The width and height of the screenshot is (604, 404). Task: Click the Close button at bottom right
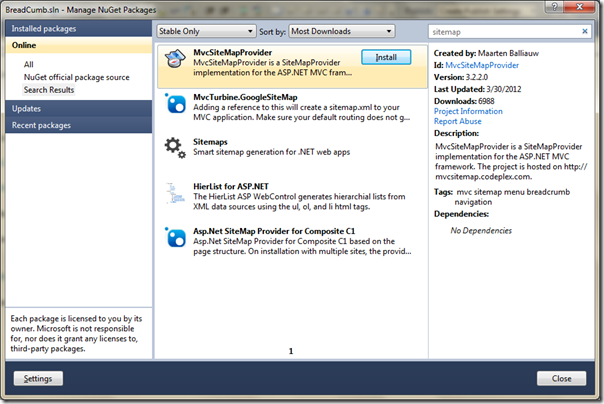tap(562, 379)
